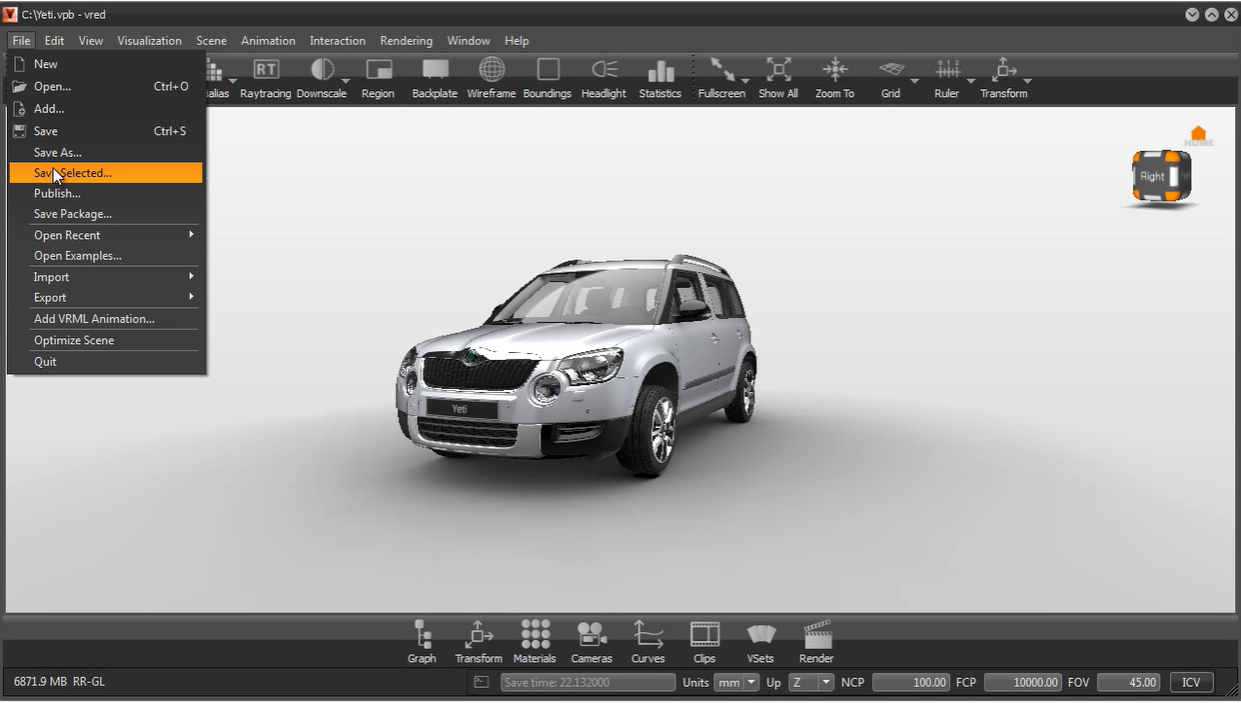Open the Window menu
Image resolution: width=1241 pixels, height=703 pixels.
[468, 41]
